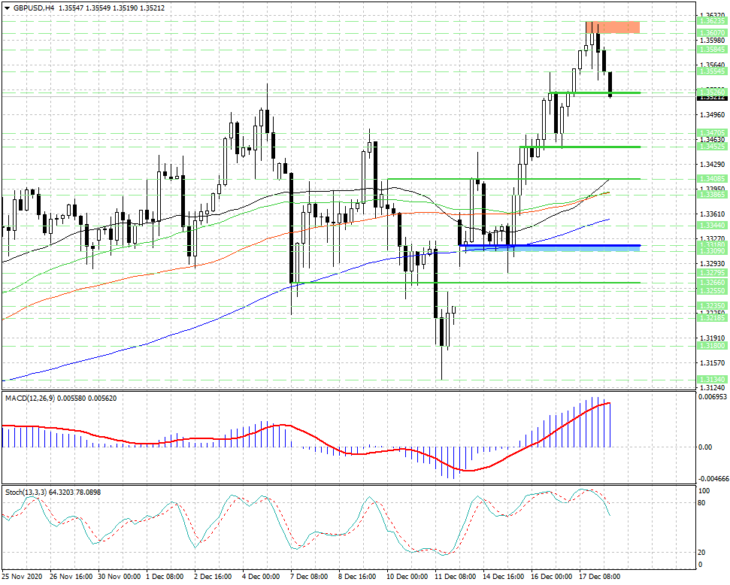
Task: Click the black current price label
Action: pyautogui.click(x=712, y=98)
